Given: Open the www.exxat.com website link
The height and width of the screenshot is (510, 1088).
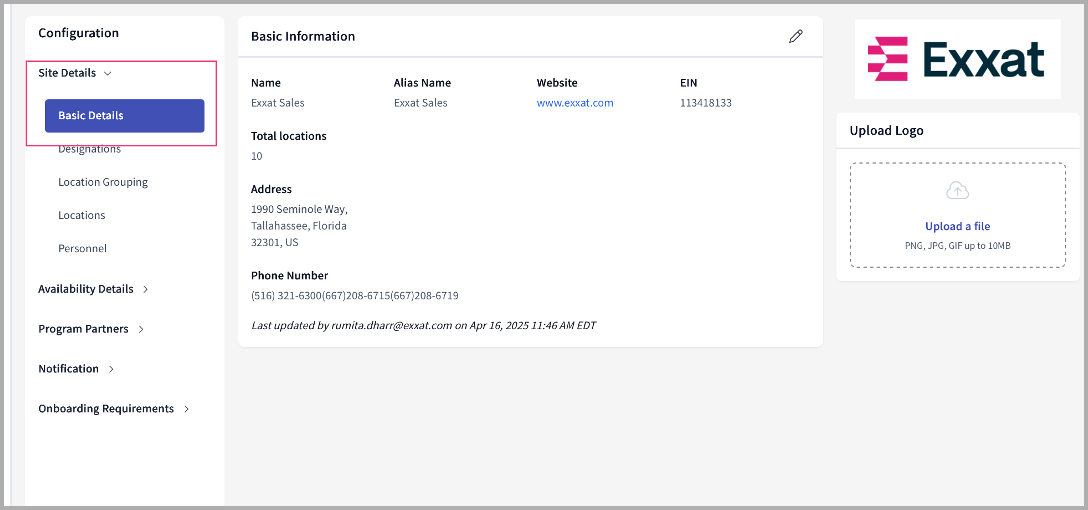Looking at the screenshot, I should (575, 103).
